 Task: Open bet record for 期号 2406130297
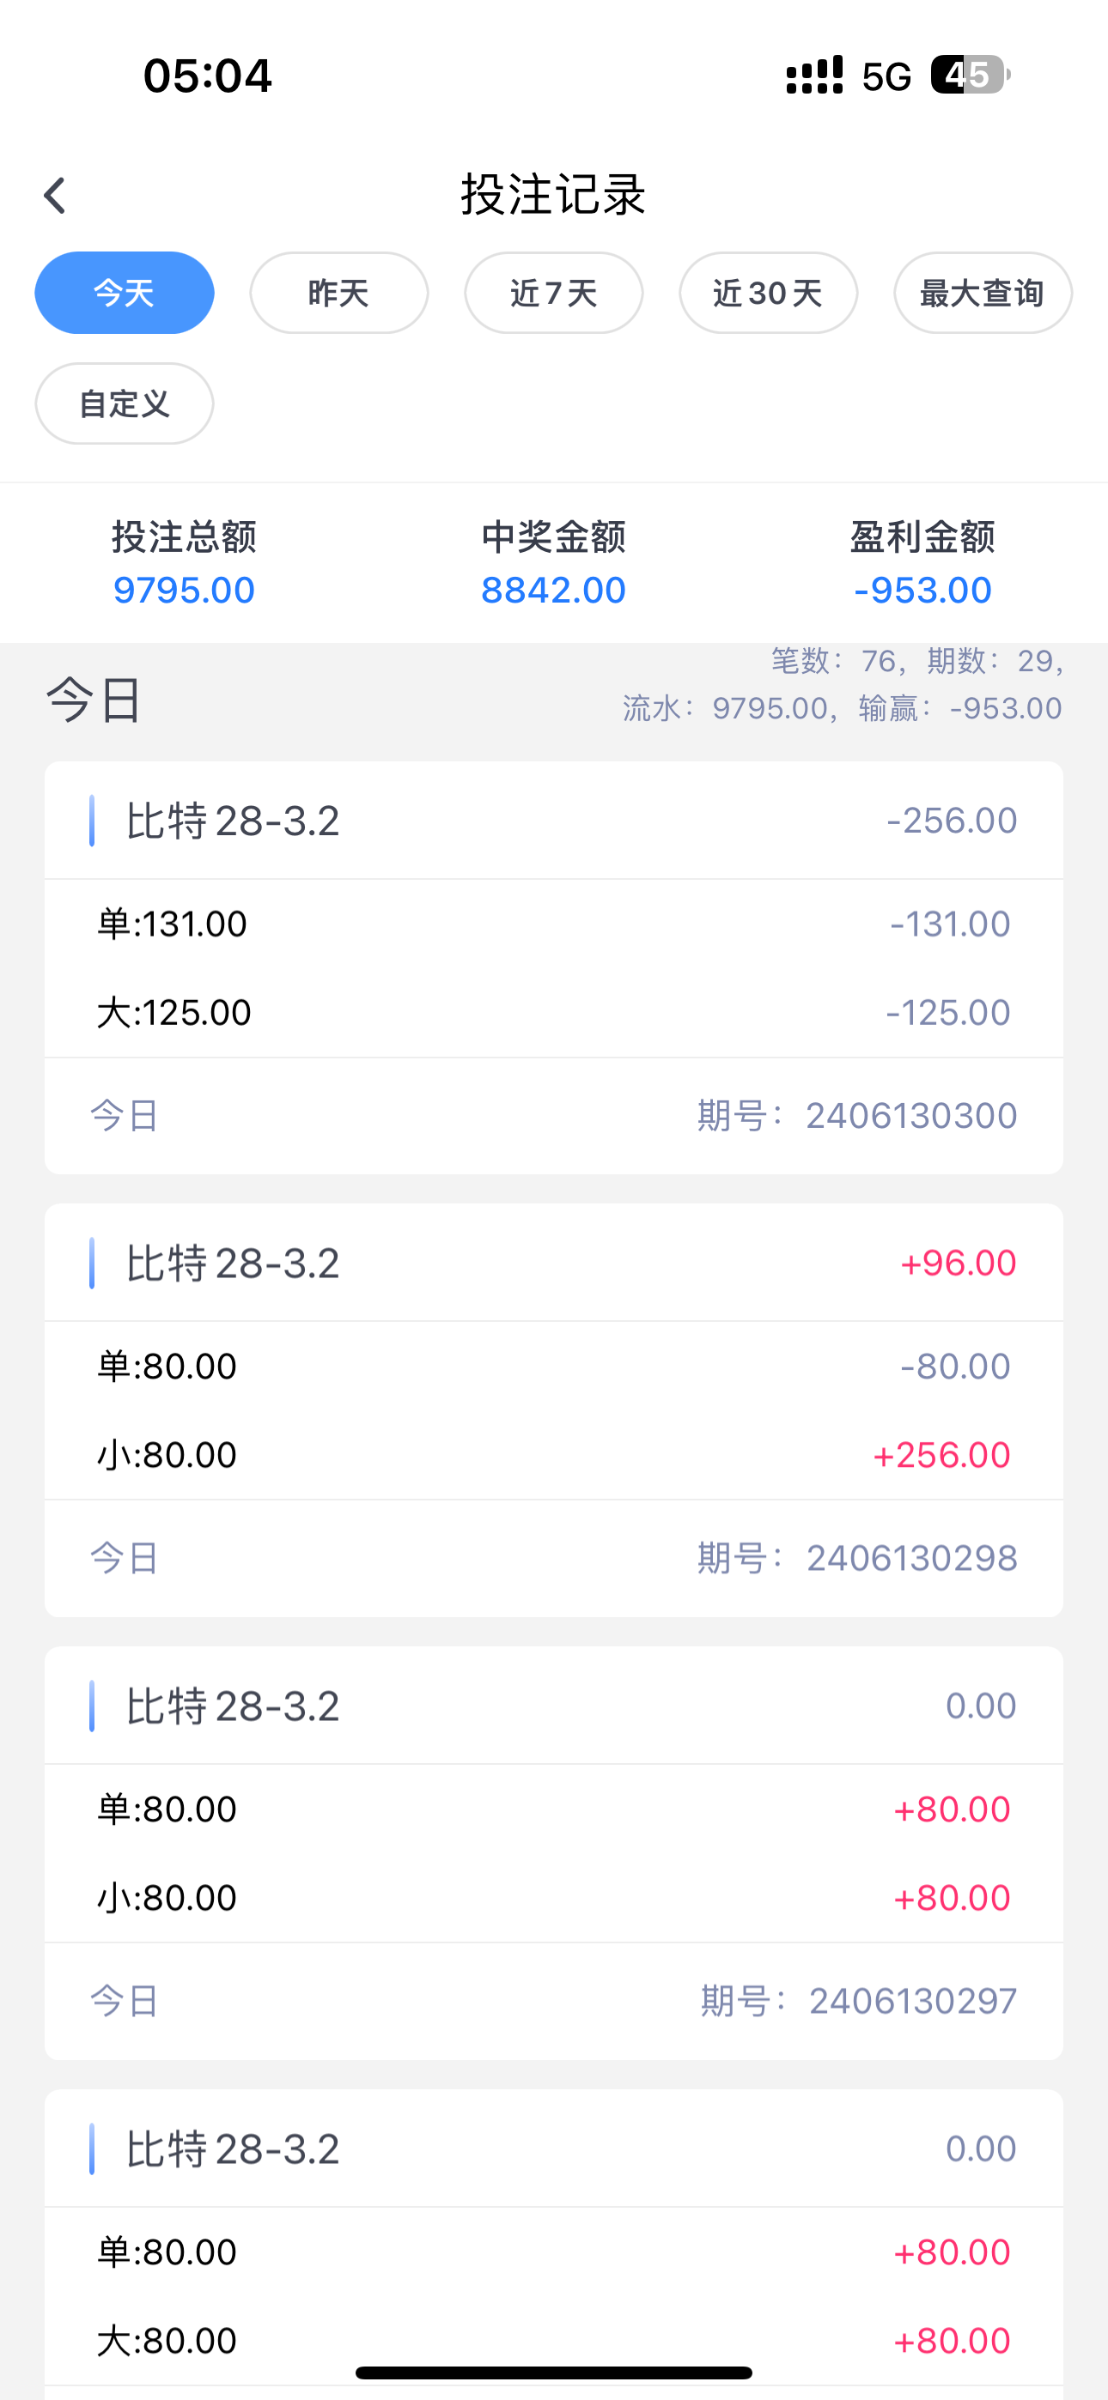(553, 2000)
